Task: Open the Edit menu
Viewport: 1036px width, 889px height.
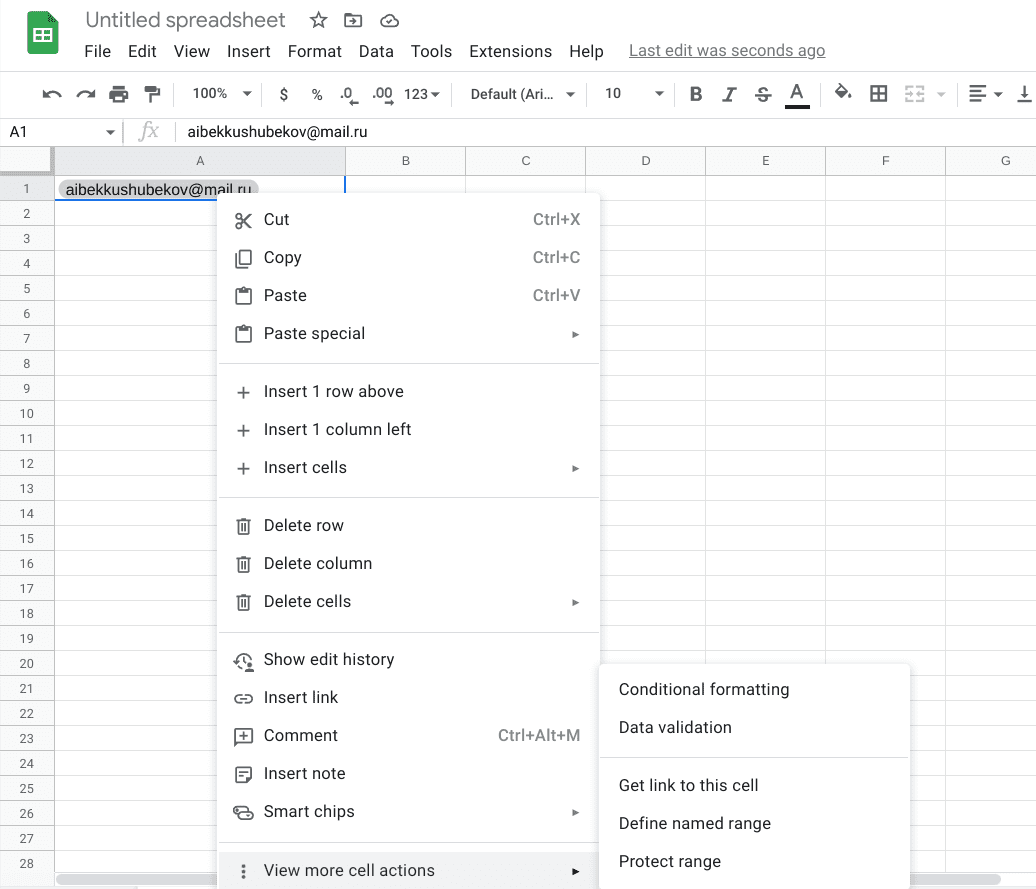Action: pos(142,51)
